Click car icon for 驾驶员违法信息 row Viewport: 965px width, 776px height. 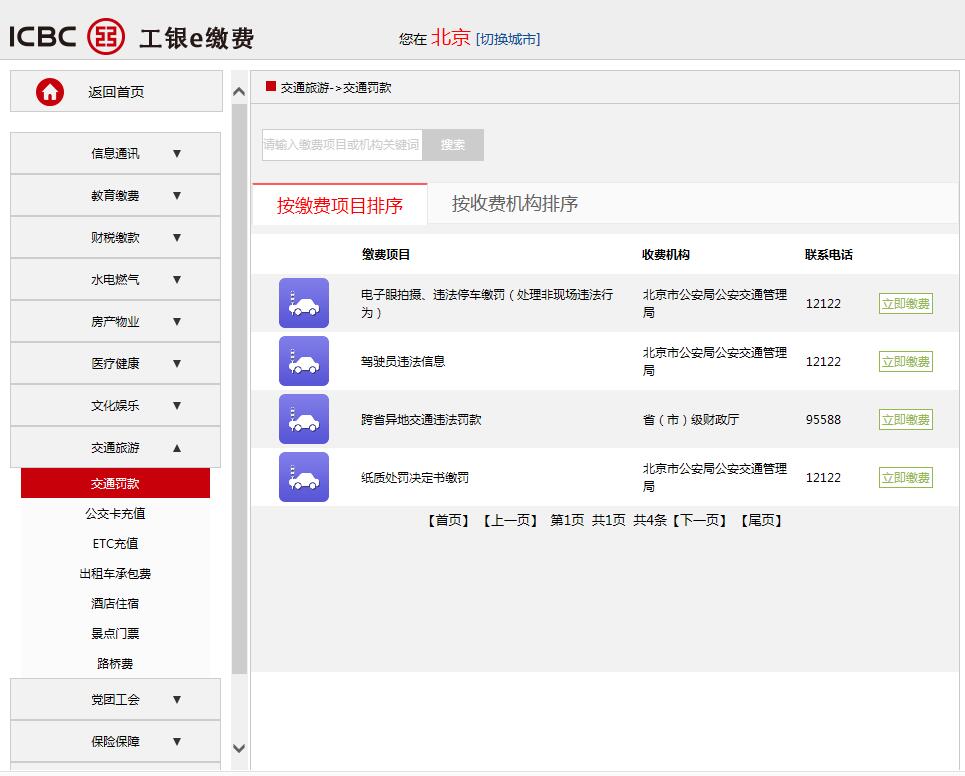coord(304,361)
